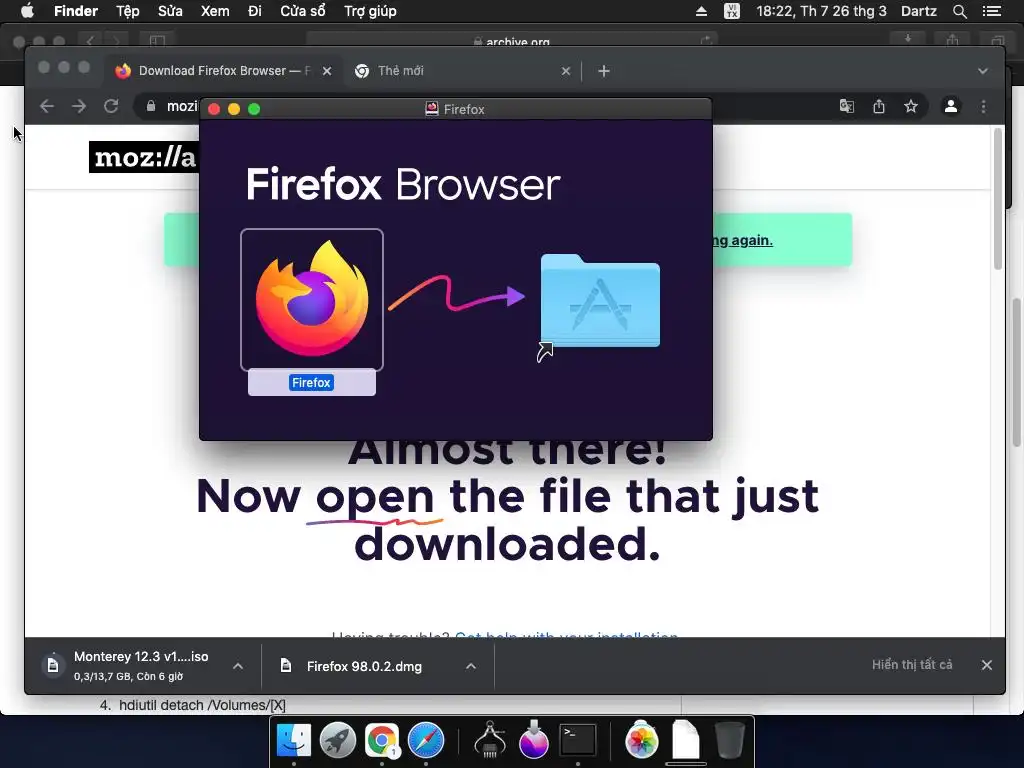This screenshot has width=1024, height=768.
Task: Expand options for Firefox 98.0.2.dmg download
Action: 471,666
